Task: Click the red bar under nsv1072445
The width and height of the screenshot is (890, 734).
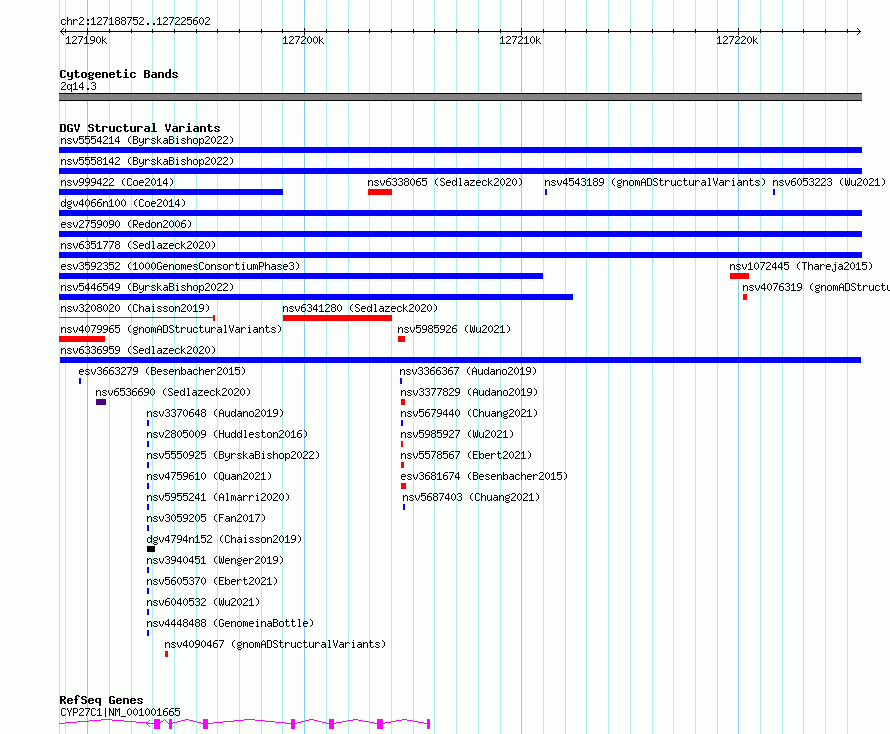Action: pyautogui.click(x=740, y=276)
